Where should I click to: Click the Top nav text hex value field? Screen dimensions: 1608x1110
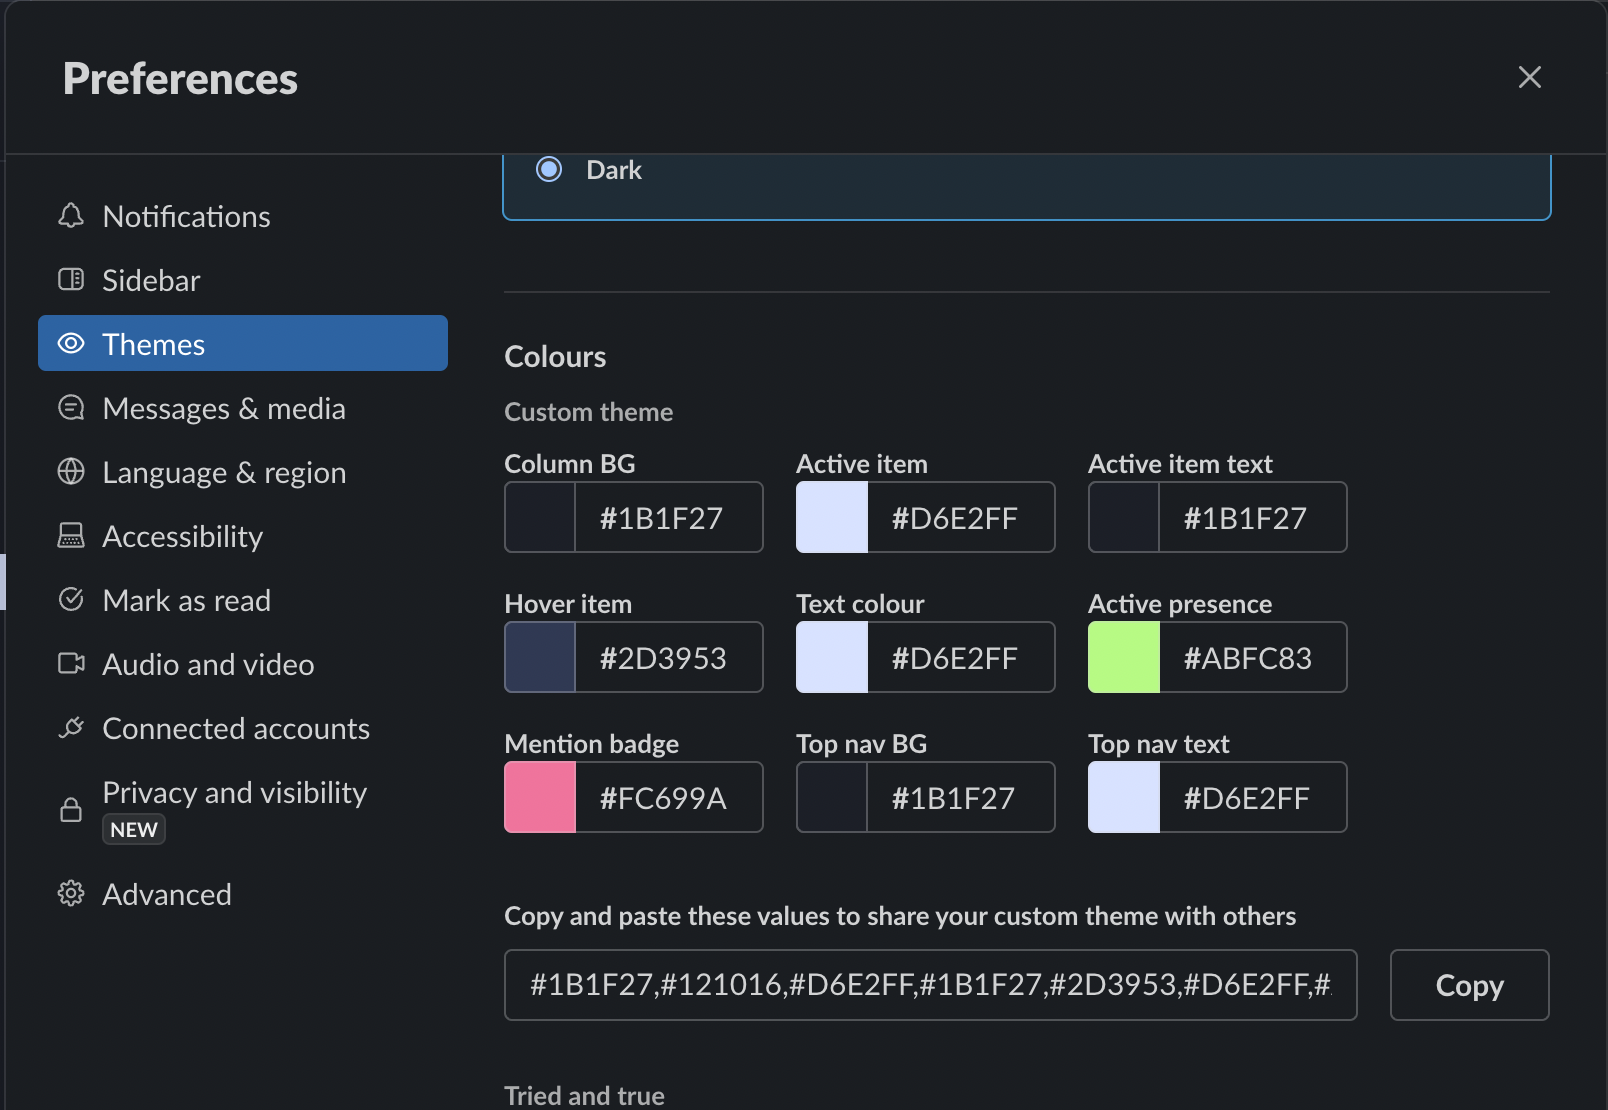(x=1253, y=797)
